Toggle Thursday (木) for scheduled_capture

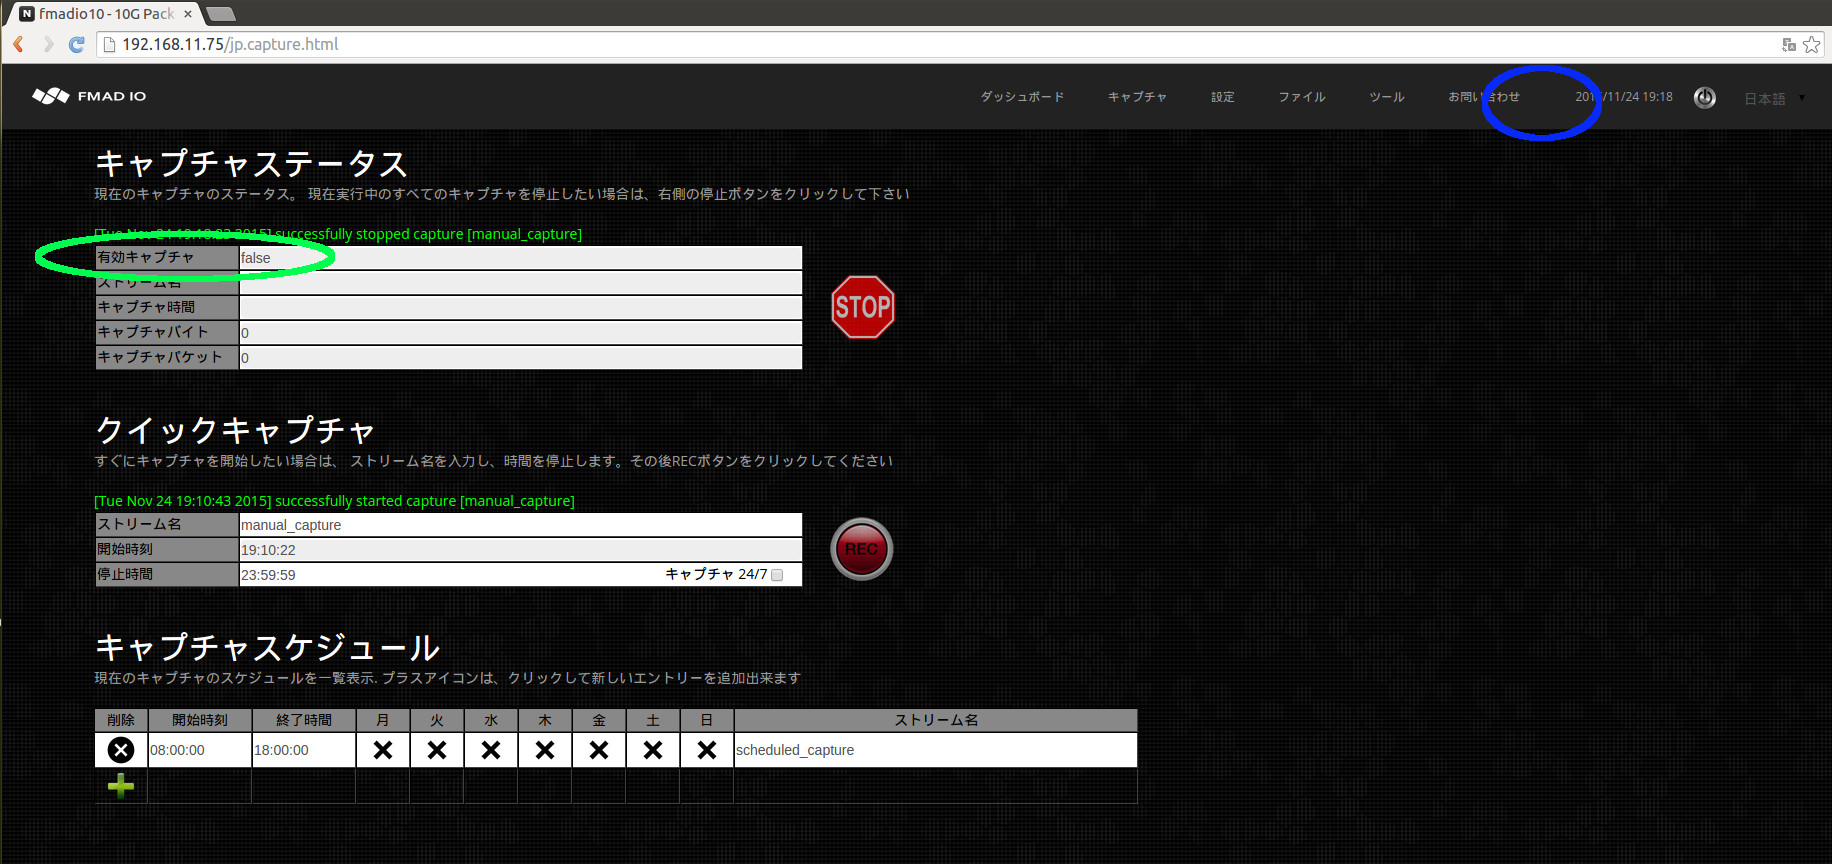coord(545,750)
